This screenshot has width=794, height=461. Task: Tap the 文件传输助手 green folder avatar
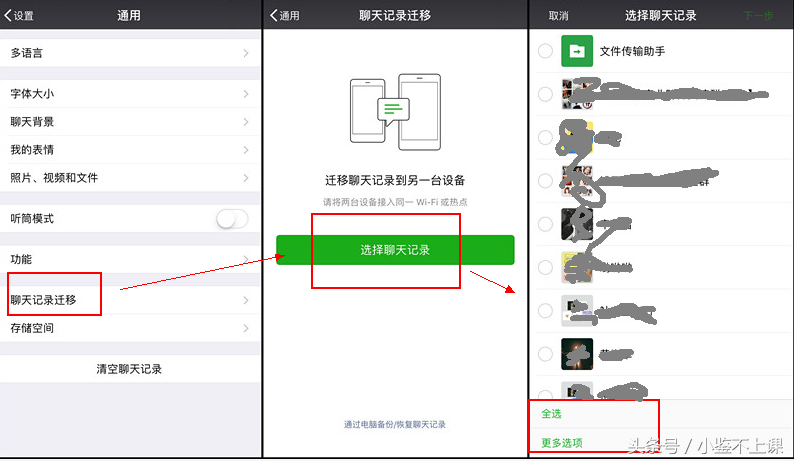pyautogui.click(x=577, y=51)
